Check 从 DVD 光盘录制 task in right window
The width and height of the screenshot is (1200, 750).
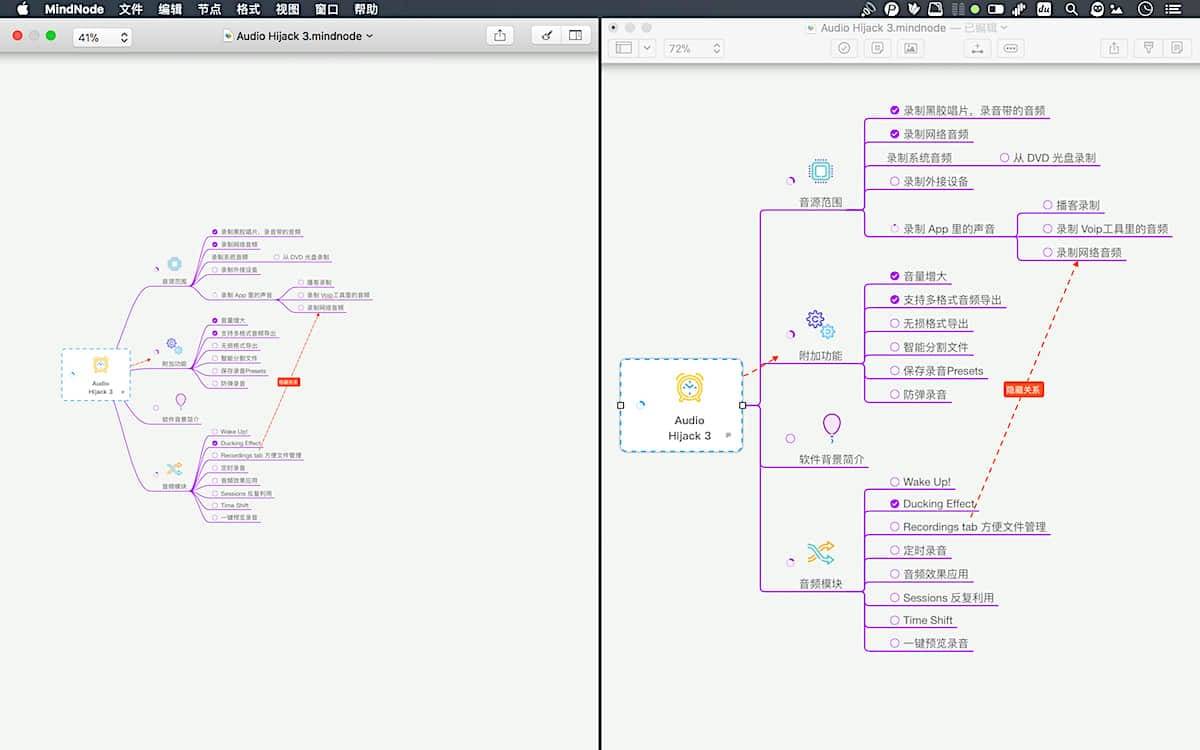(x=1004, y=158)
